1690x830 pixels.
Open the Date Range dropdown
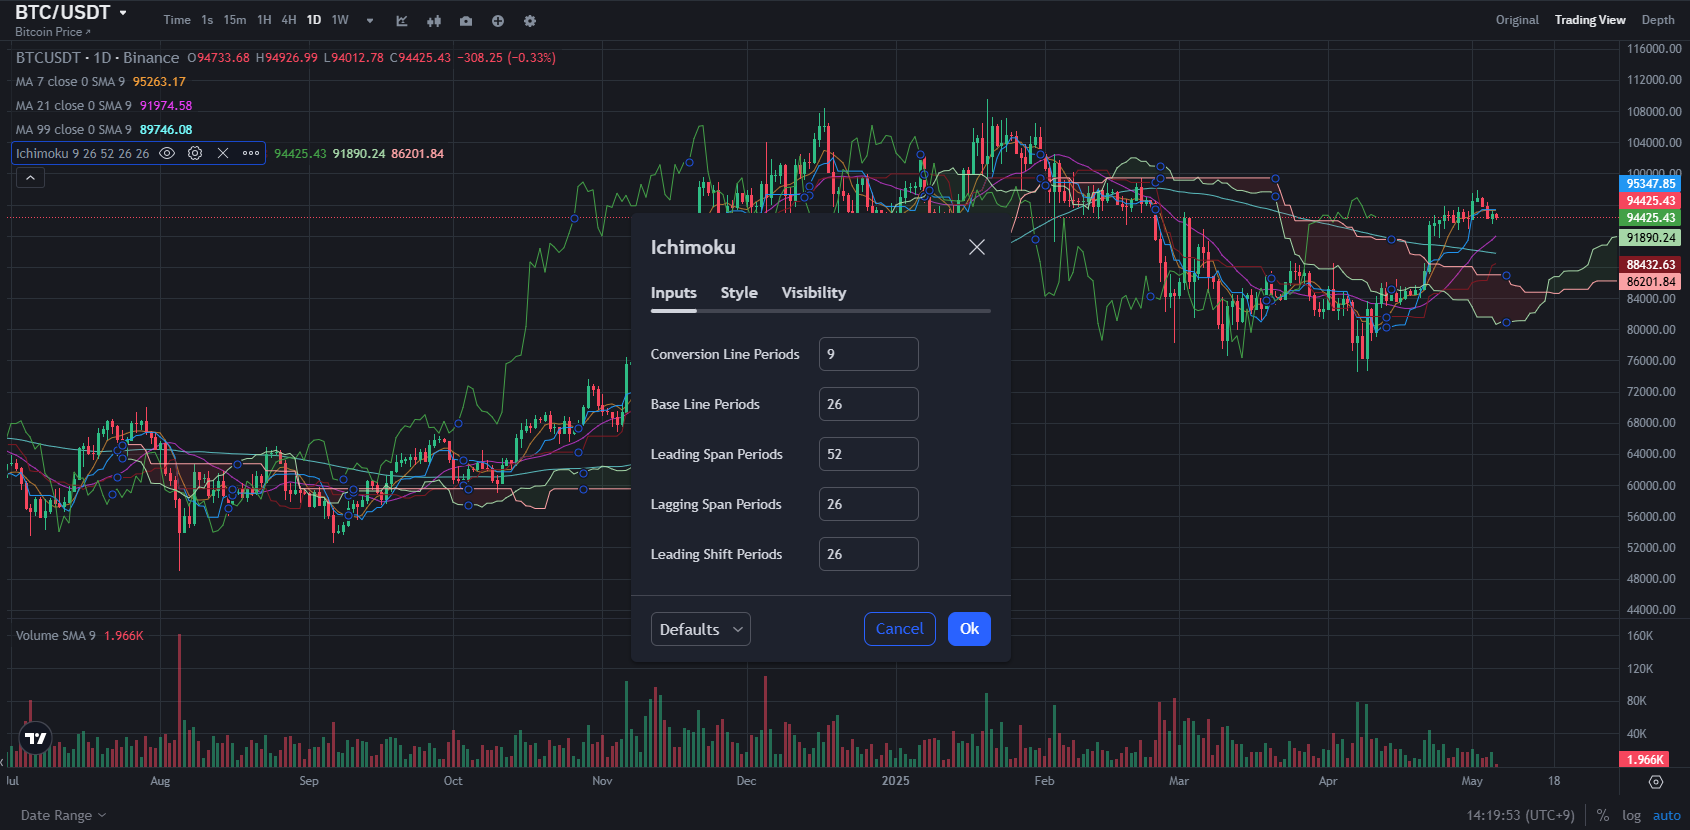[x=64, y=815]
